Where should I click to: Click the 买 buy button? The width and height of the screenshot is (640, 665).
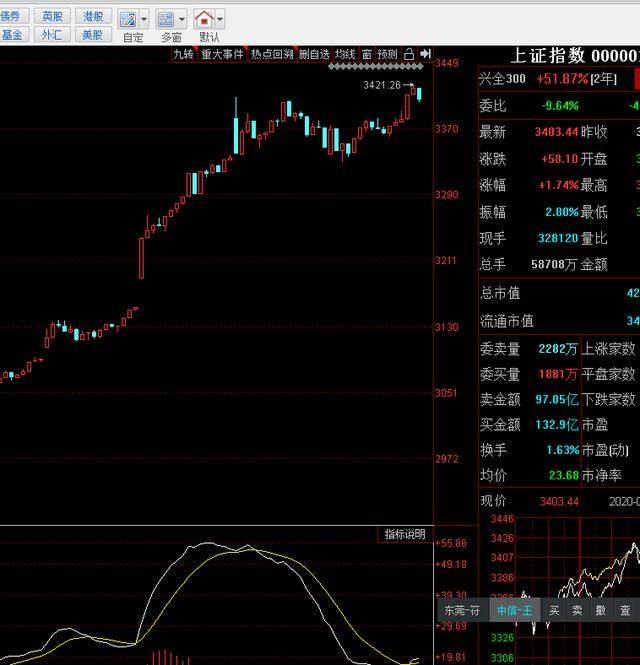pyautogui.click(x=554, y=610)
